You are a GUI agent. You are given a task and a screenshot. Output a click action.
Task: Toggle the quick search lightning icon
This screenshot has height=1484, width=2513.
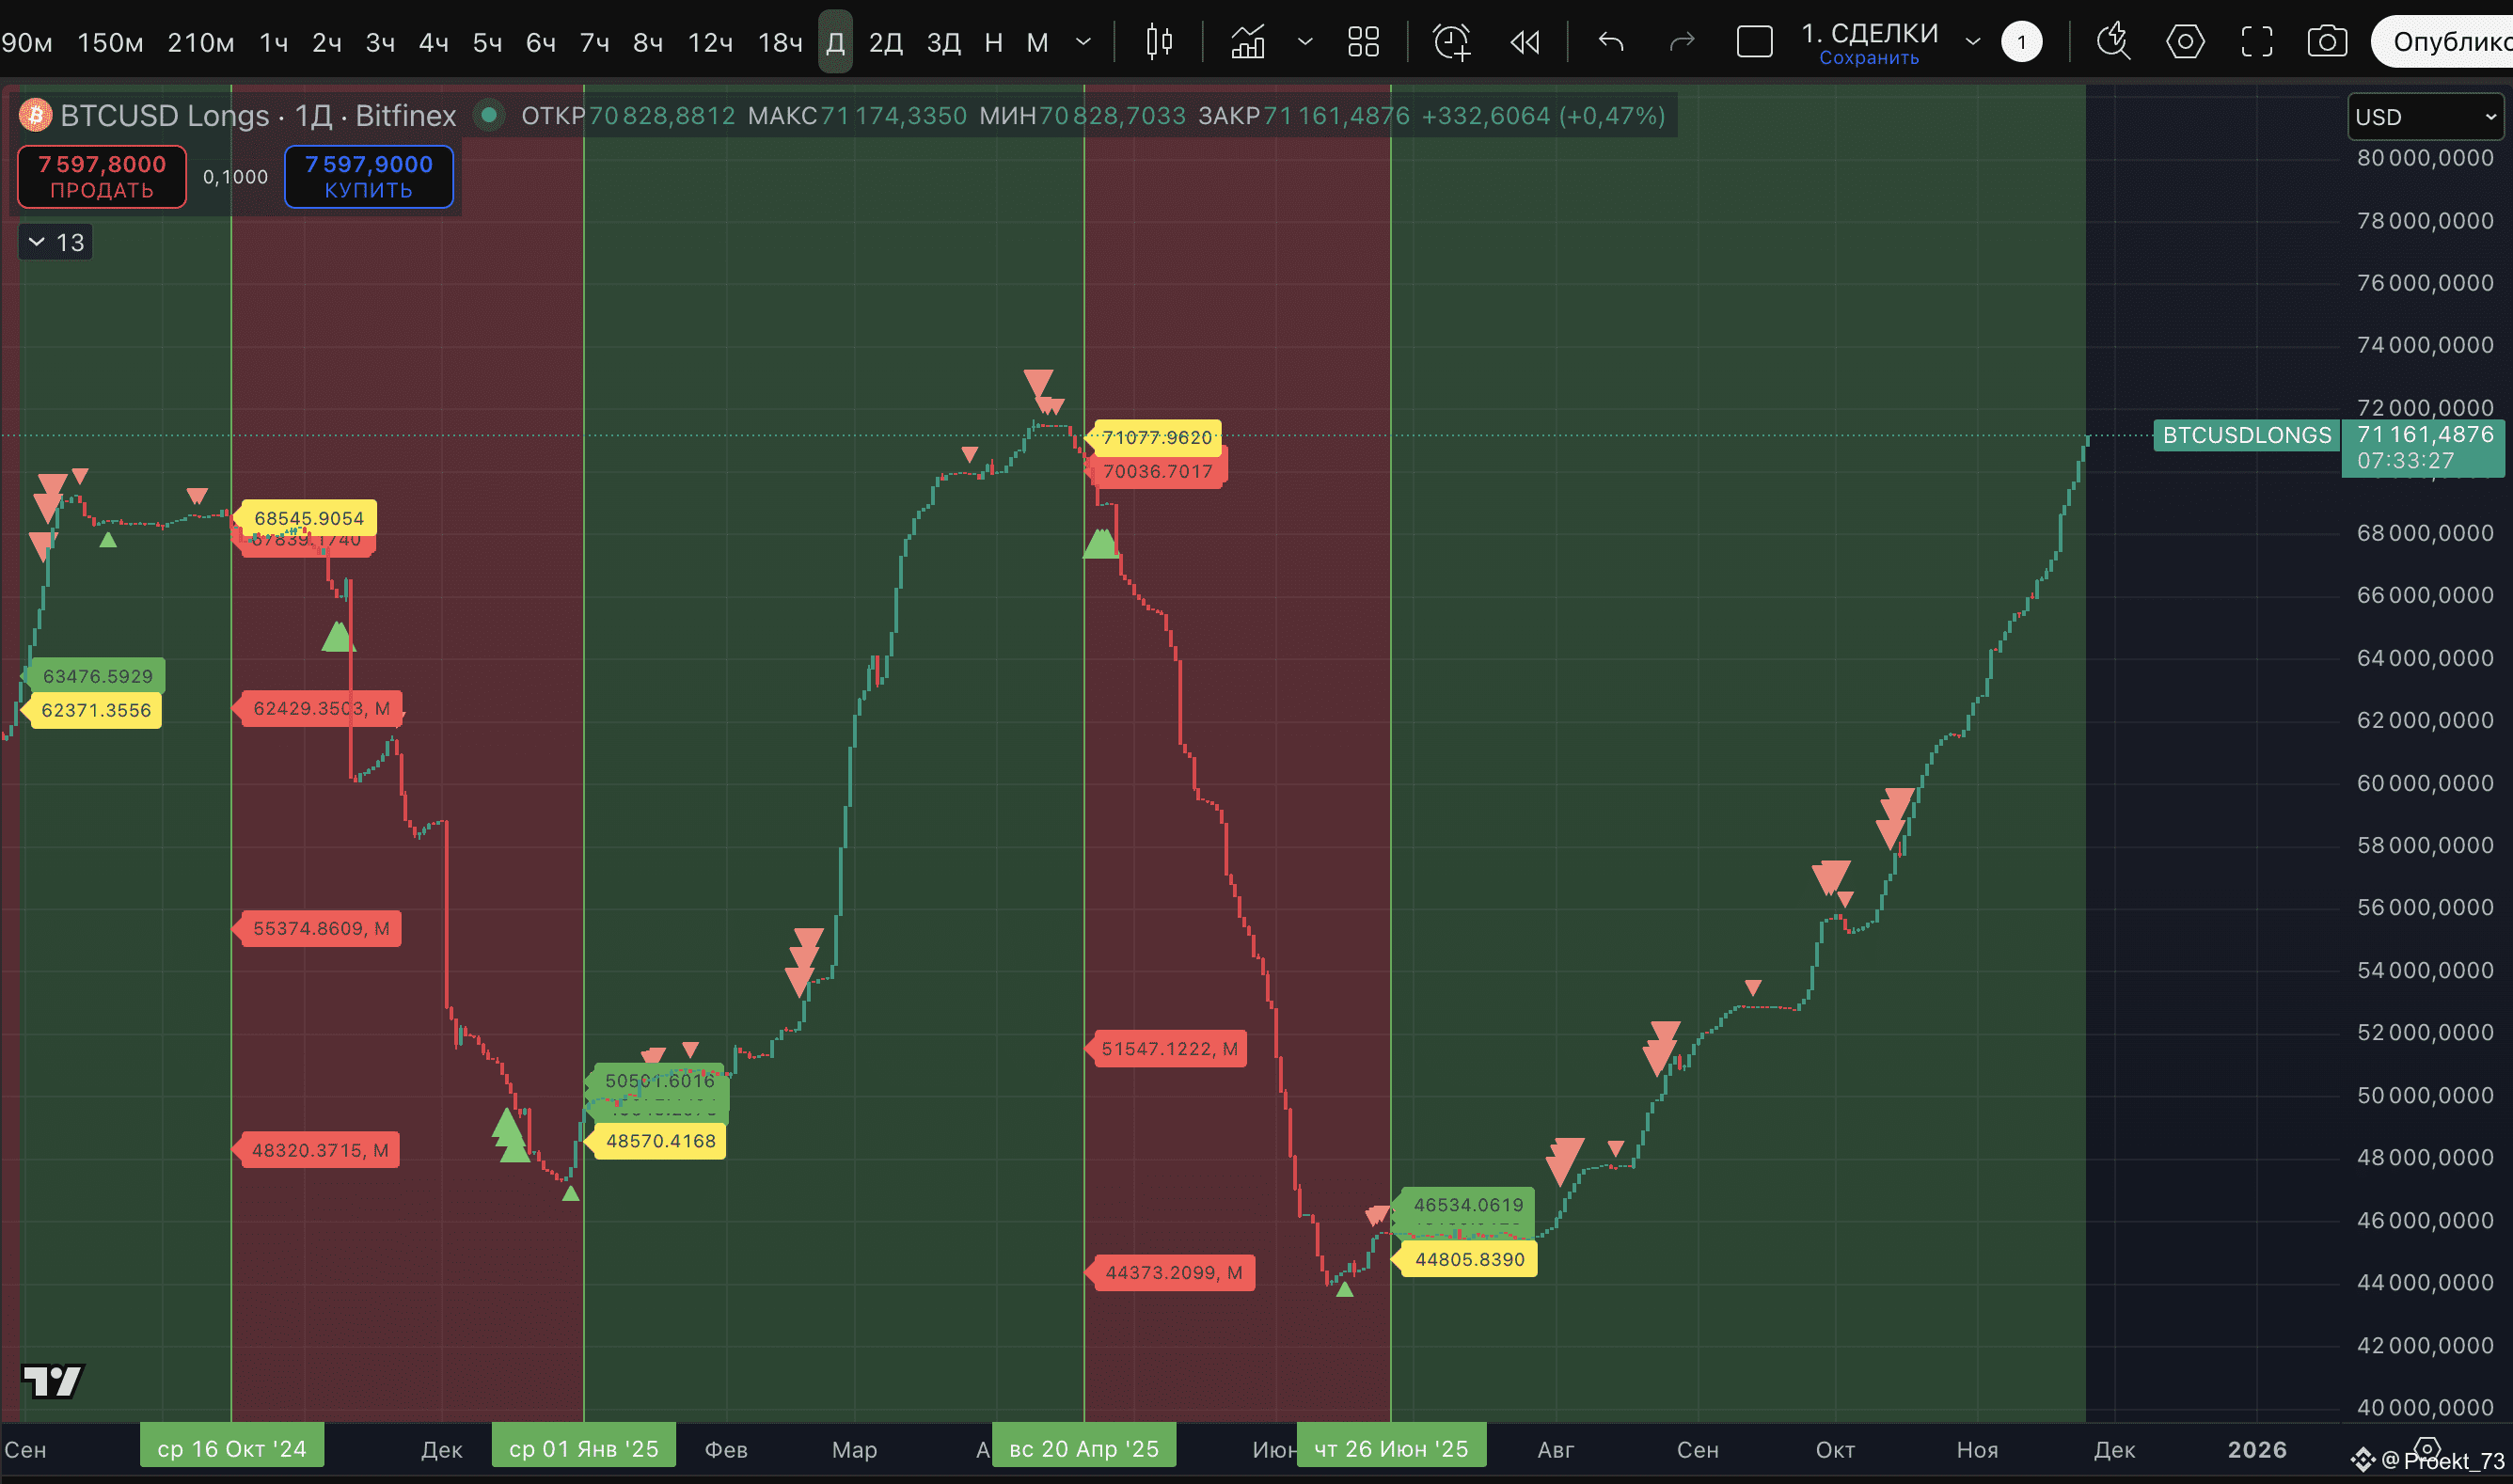pos(2113,42)
